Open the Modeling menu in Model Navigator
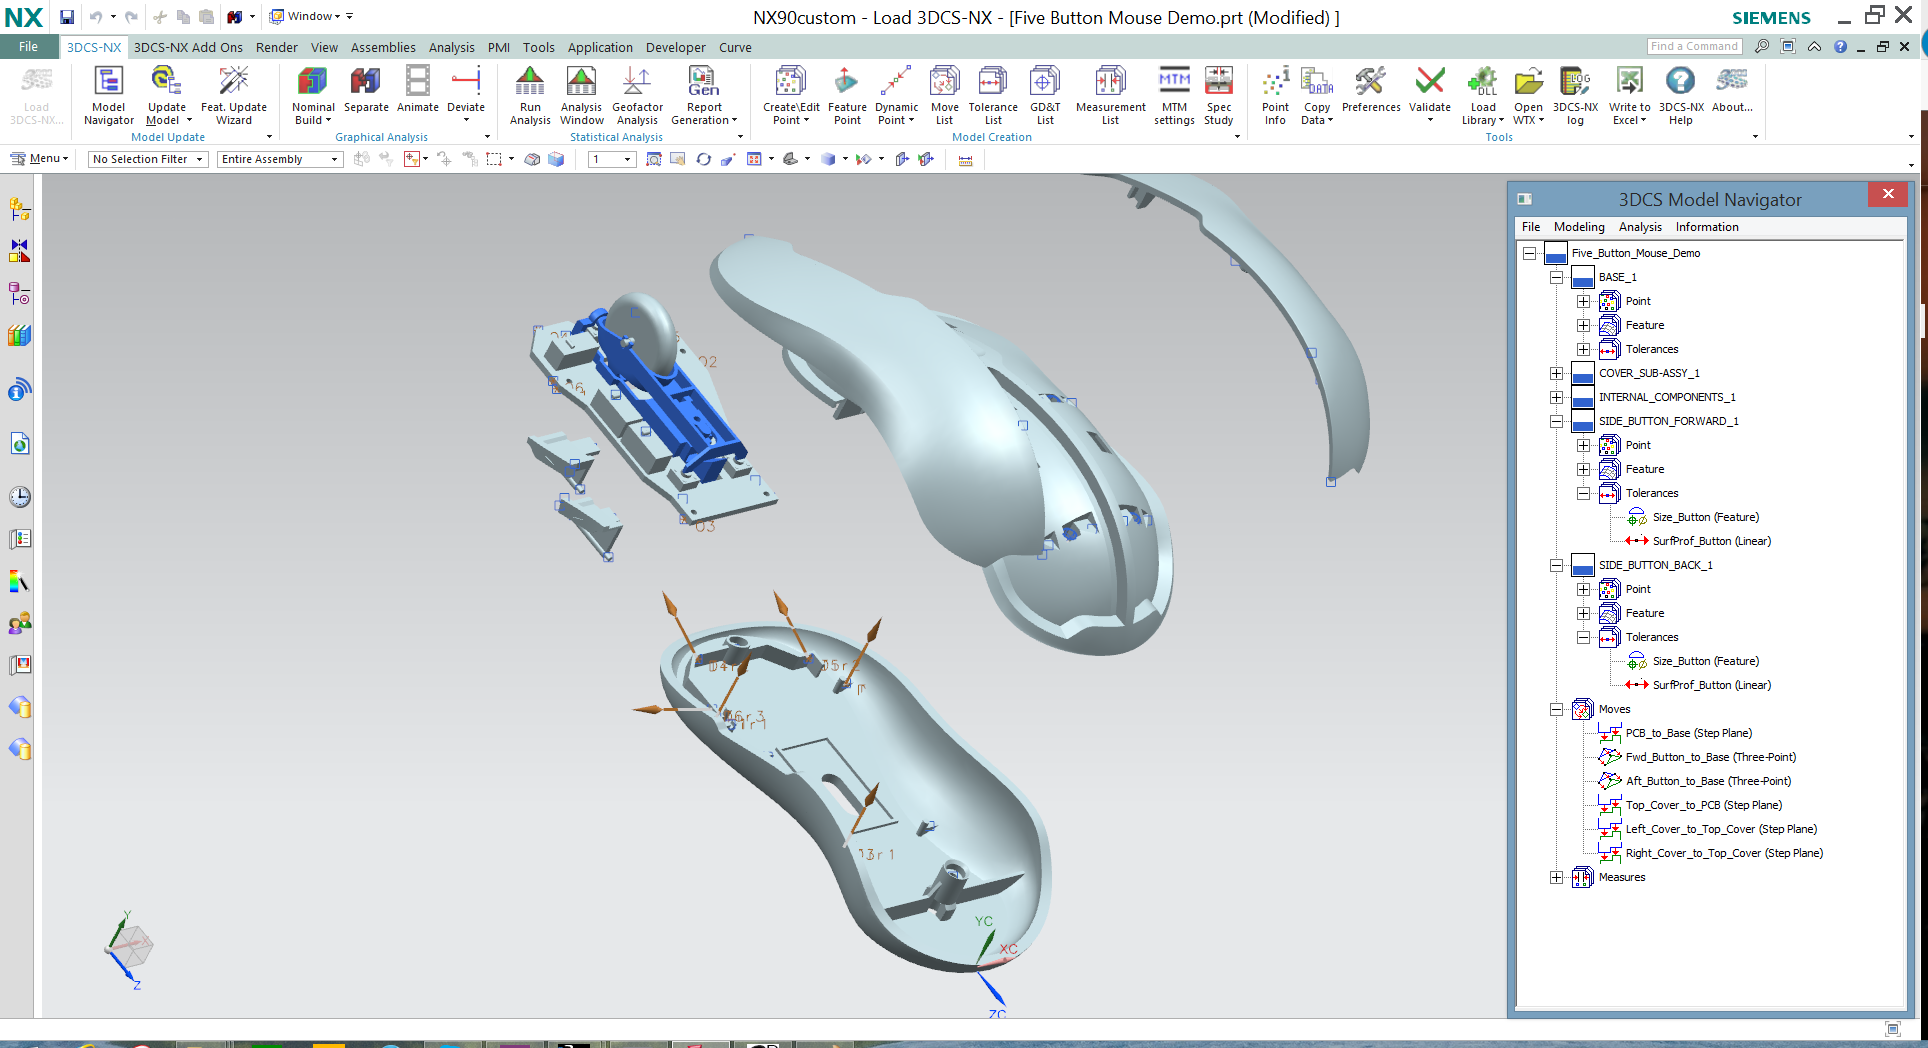1928x1048 pixels. (1579, 227)
